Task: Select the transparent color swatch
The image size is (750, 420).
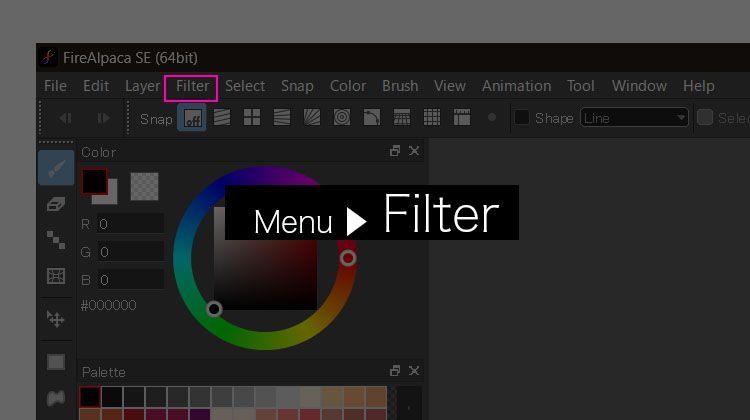Action: [x=145, y=185]
